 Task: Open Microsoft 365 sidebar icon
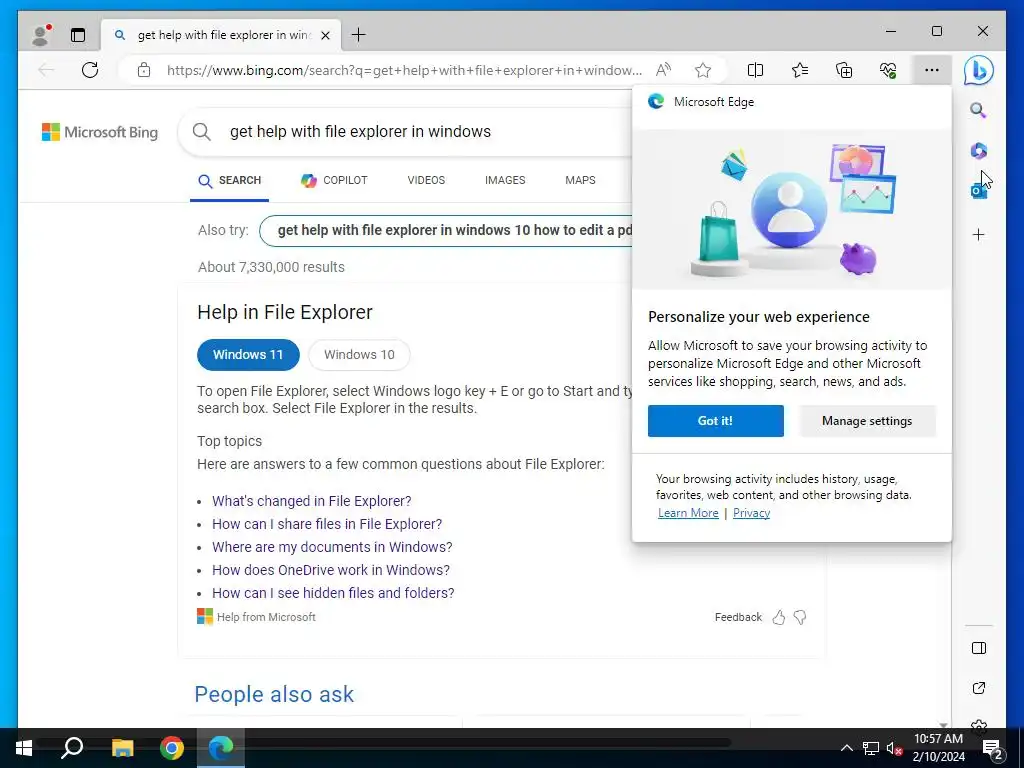[x=978, y=151]
